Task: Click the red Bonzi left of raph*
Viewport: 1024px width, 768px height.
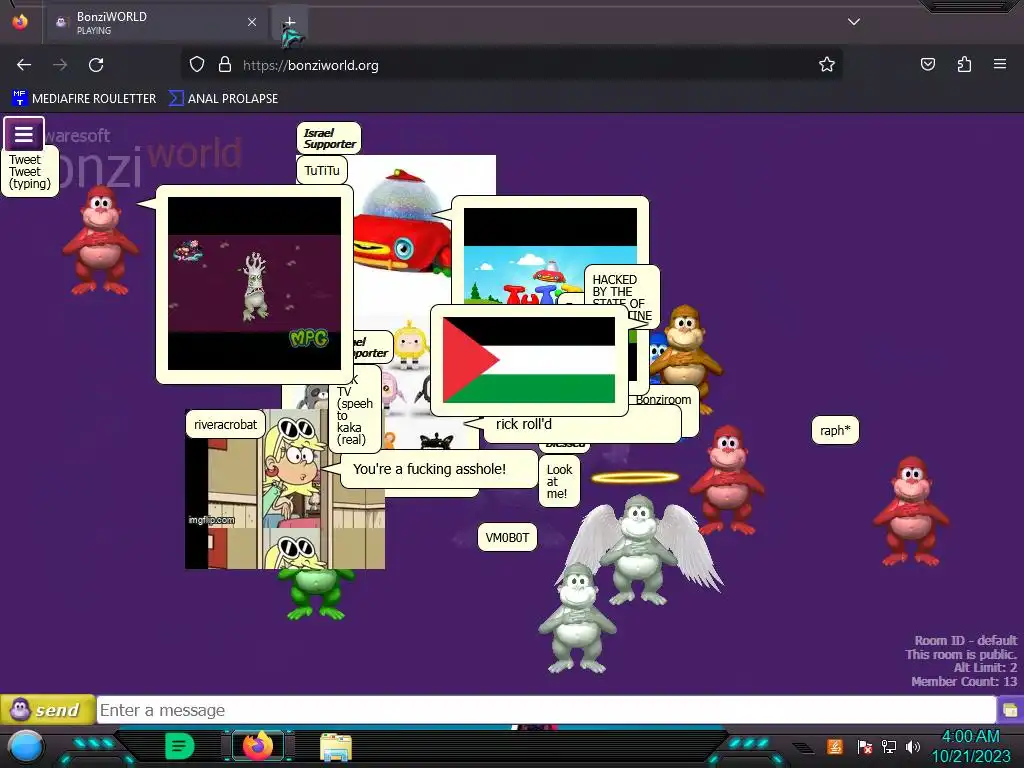Action: [x=727, y=480]
